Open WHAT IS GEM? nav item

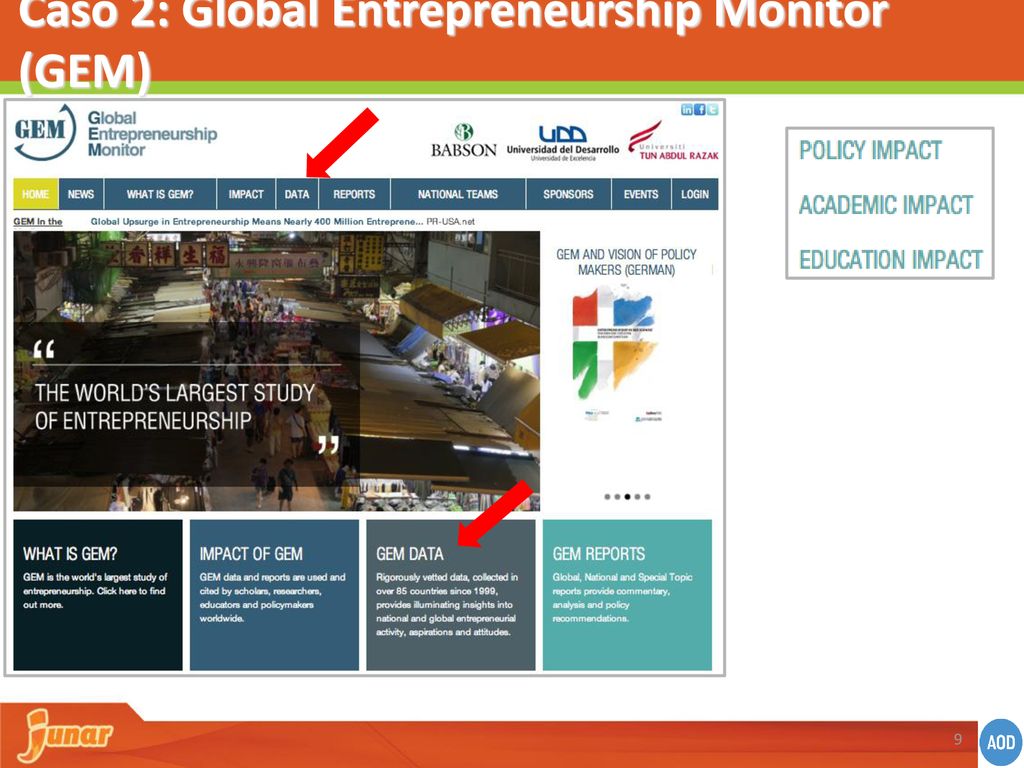coord(160,194)
